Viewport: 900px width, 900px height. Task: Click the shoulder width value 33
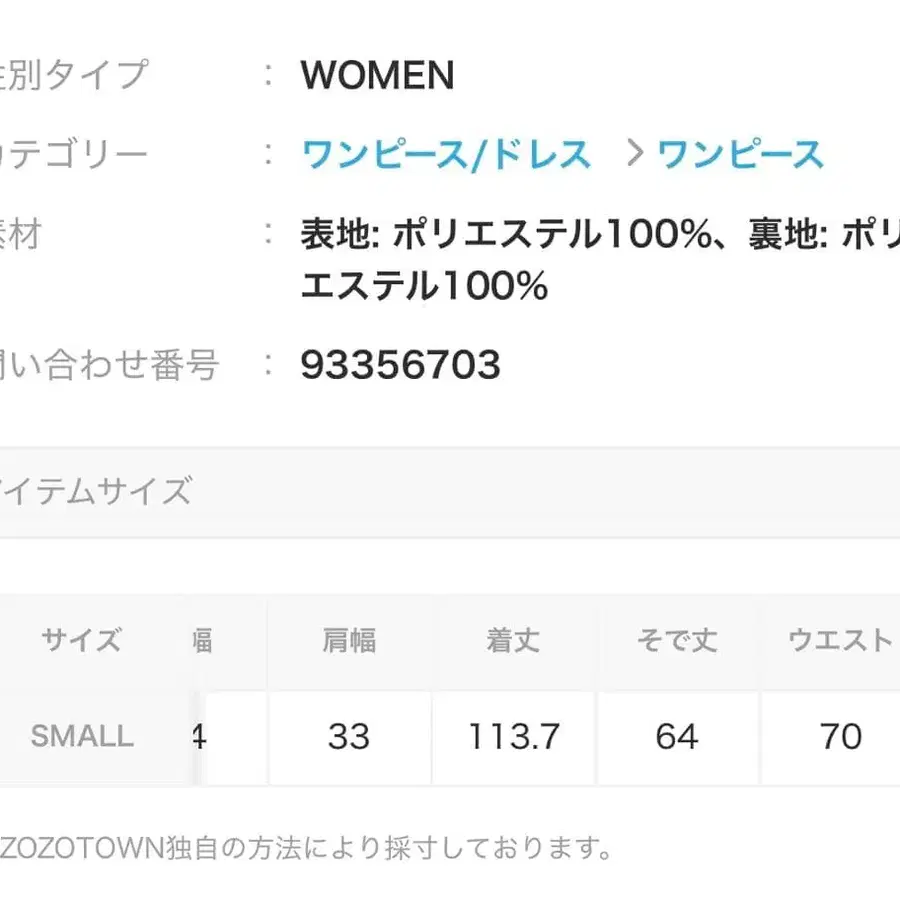pos(348,737)
